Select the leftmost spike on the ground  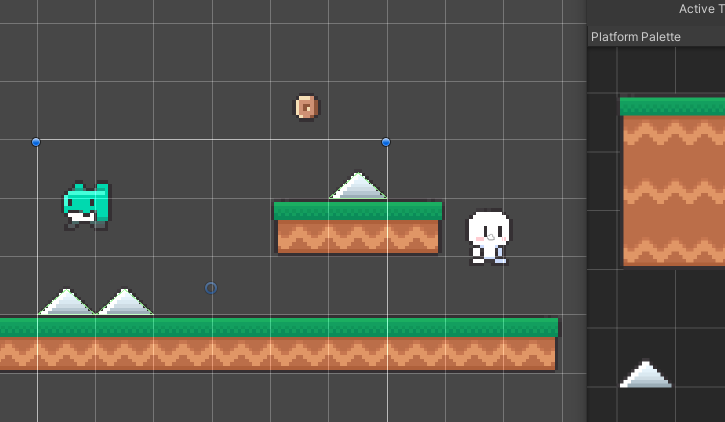click(x=67, y=302)
